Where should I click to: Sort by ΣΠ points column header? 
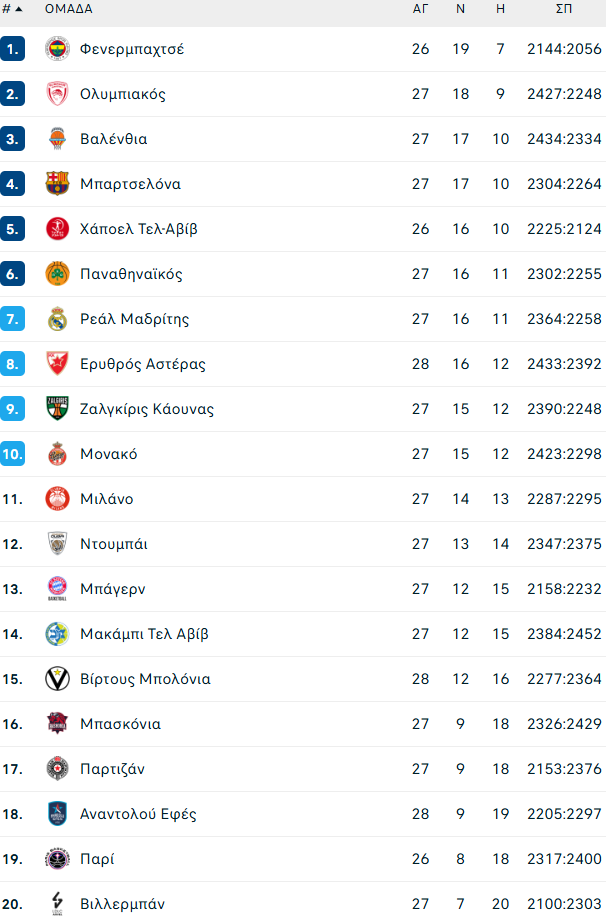coord(564,9)
